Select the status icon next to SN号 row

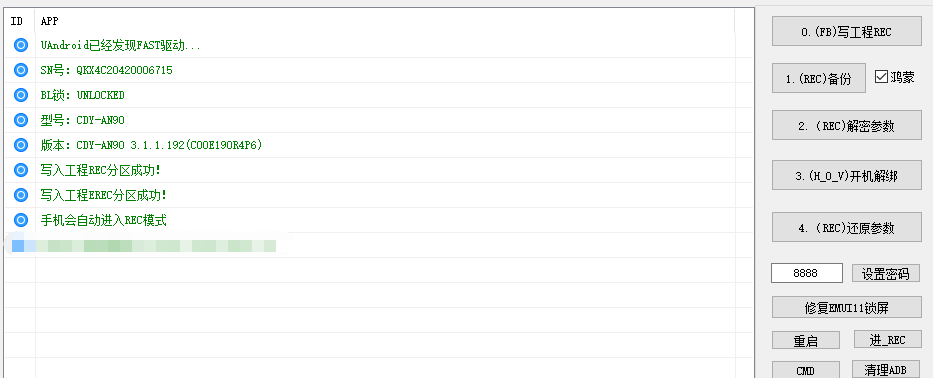pyautogui.click(x=21, y=70)
